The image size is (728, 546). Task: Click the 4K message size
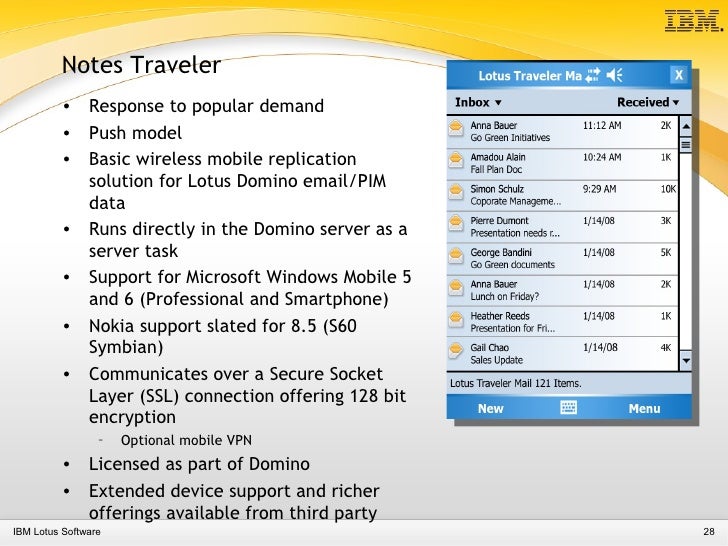click(x=666, y=348)
